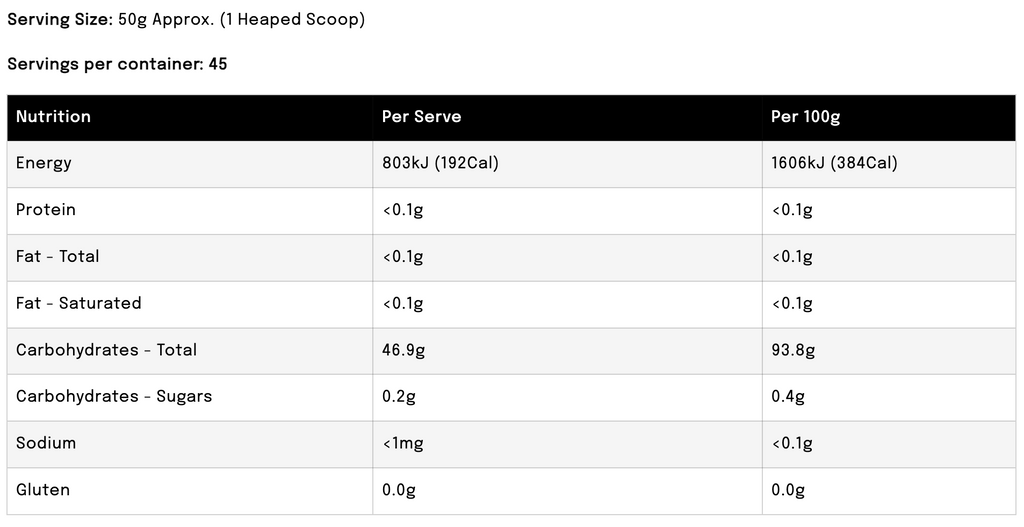This screenshot has height=527, width=1024.
Task: Click the Per Serve column header
Action: tap(421, 117)
